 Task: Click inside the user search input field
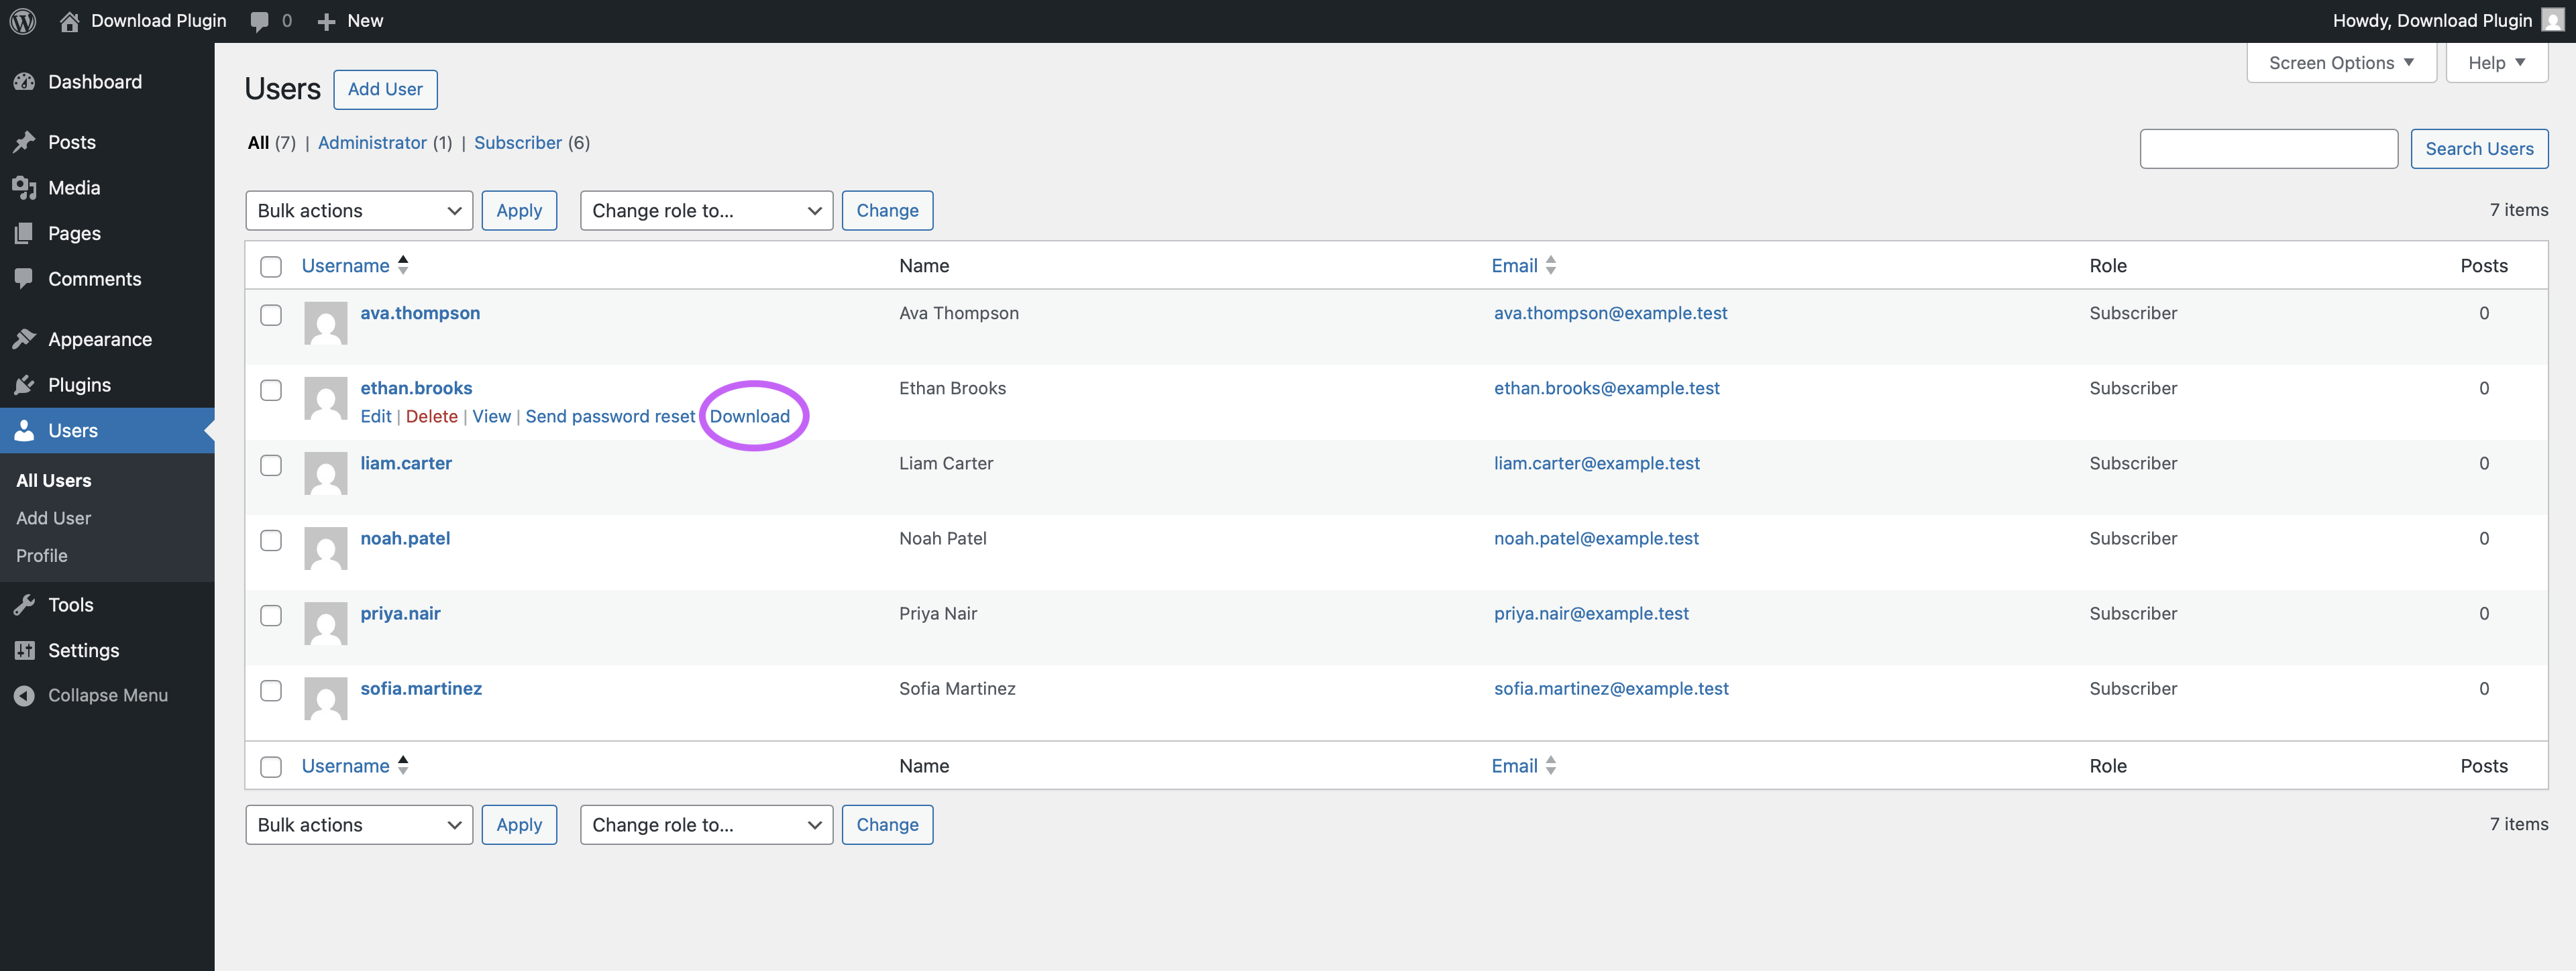click(2268, 148)
